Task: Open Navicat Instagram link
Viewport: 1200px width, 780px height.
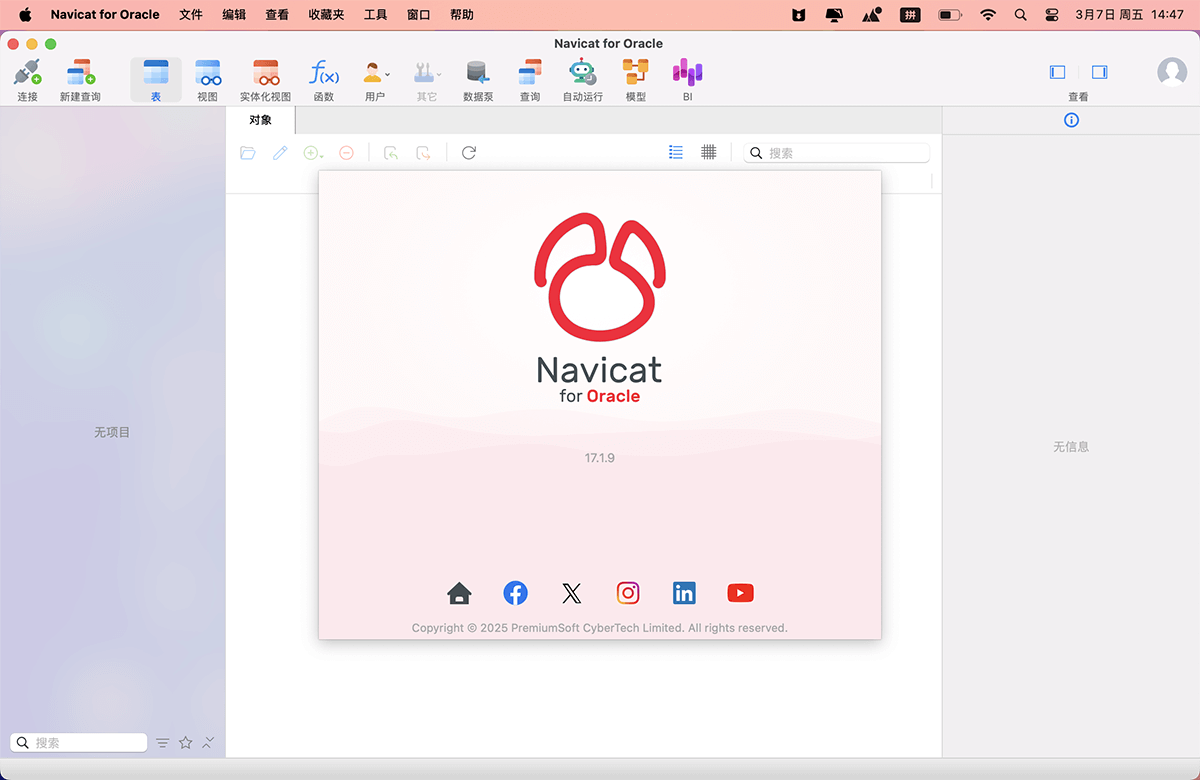Action: tap(628, 593)
